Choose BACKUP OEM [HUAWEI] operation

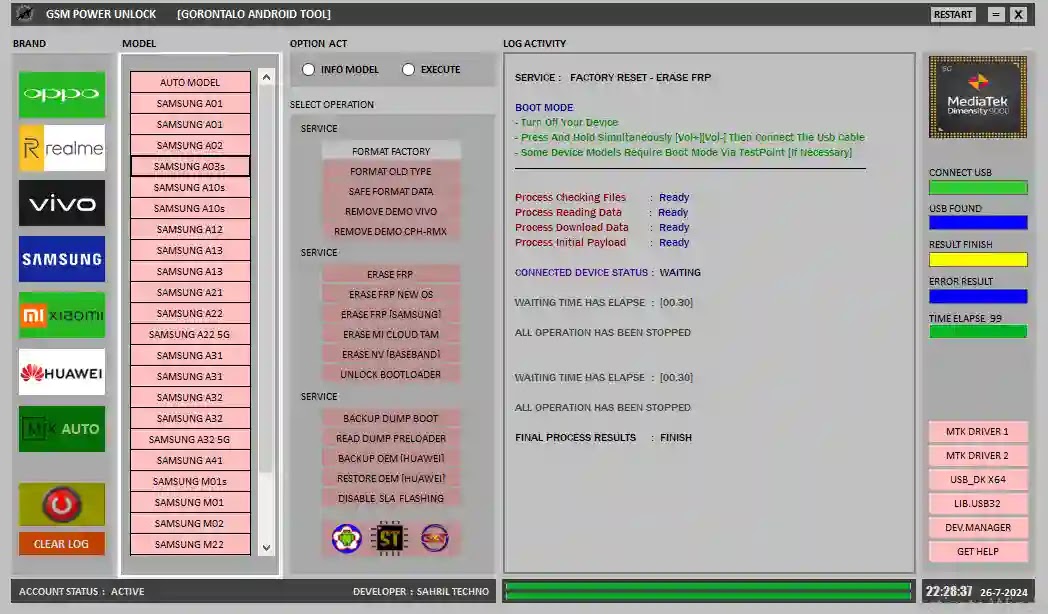coord(391,458)
